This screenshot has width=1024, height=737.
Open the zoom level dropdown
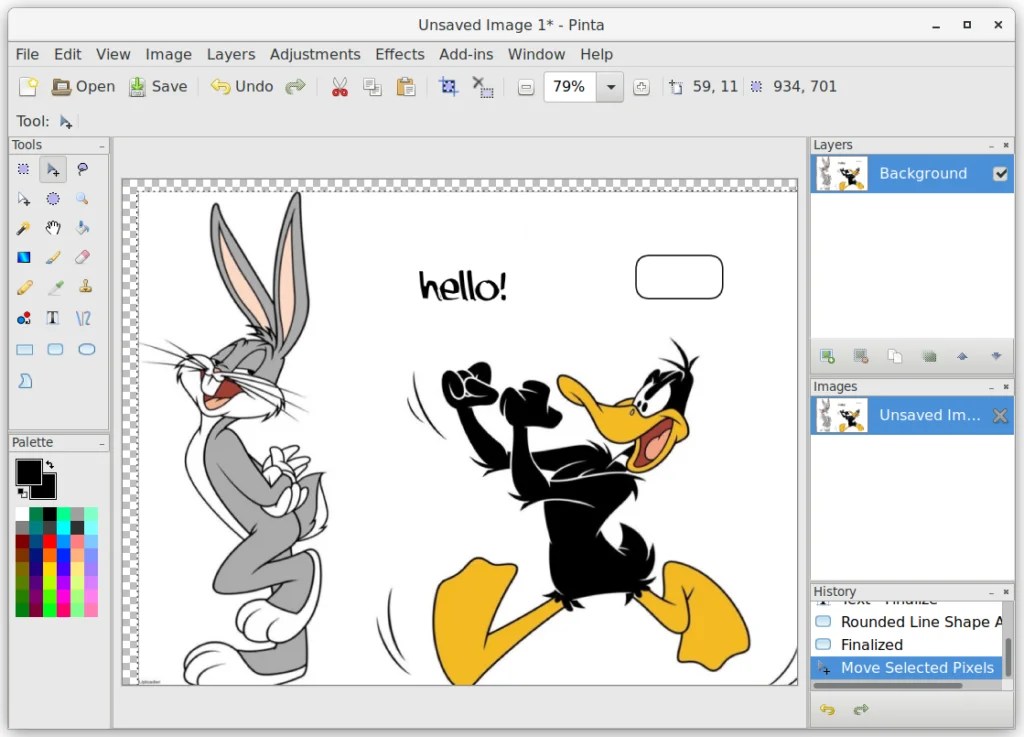pos(611,86)
